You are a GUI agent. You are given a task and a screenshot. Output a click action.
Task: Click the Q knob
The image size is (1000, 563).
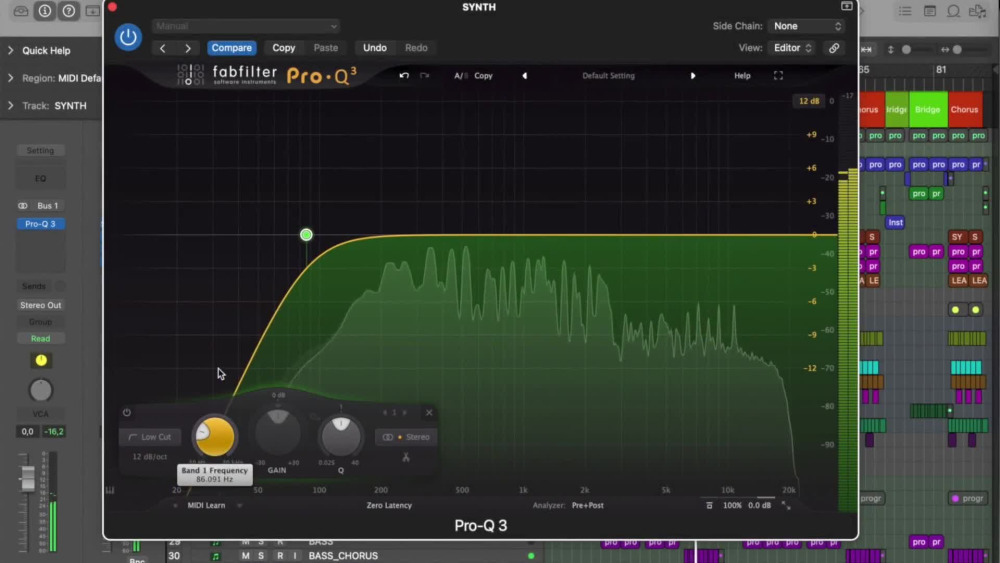tap(341, 436)
